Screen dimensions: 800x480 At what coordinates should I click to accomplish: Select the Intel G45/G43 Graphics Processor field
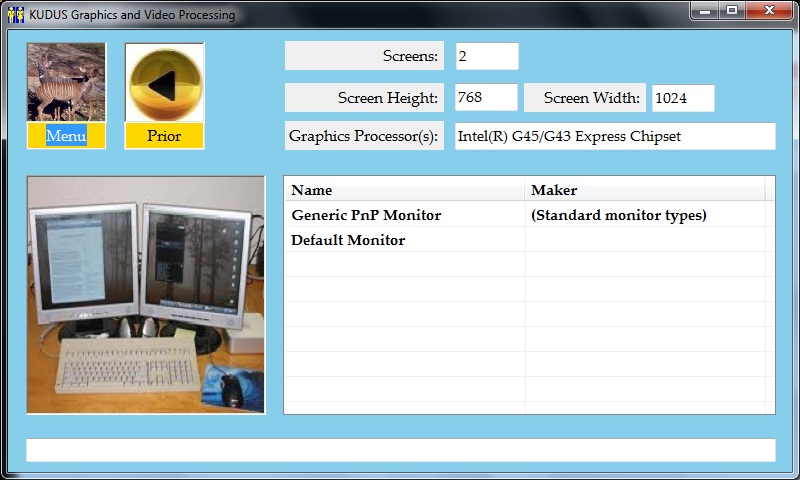click(615, 136)
